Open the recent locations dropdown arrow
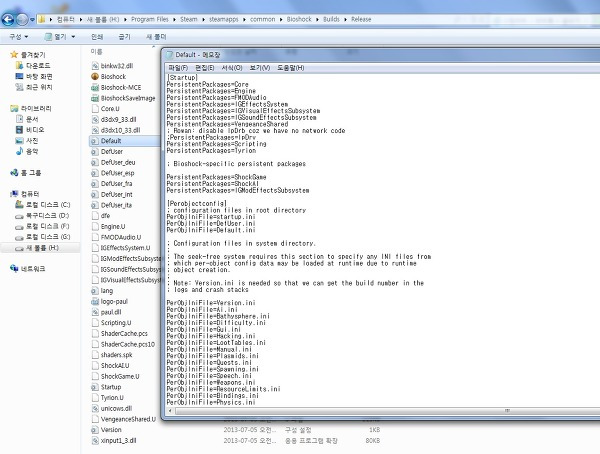This screenshot has height=454, width=600. coord(32,19)
